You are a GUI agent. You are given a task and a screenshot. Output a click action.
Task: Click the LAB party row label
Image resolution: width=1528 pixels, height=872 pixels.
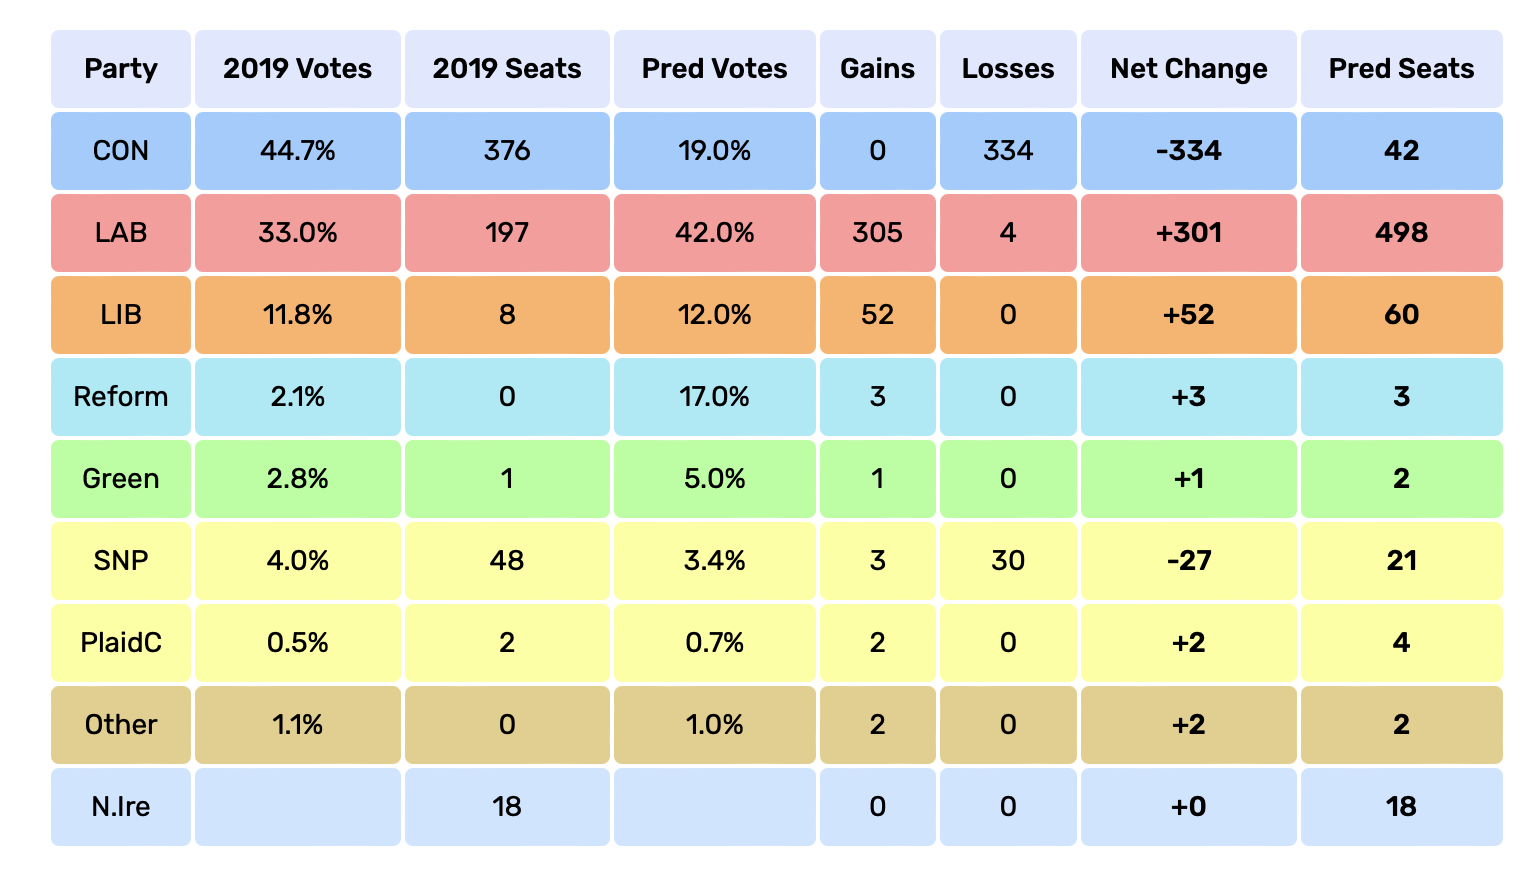click(x=121, y=233)
